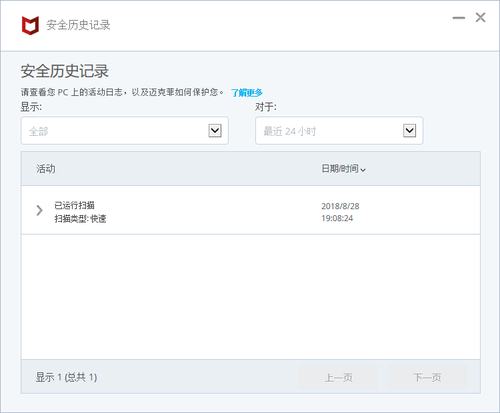Minimize the 安全历史记录 window
This screenshot has height=413, width=500.
click(x=459, y=18)
